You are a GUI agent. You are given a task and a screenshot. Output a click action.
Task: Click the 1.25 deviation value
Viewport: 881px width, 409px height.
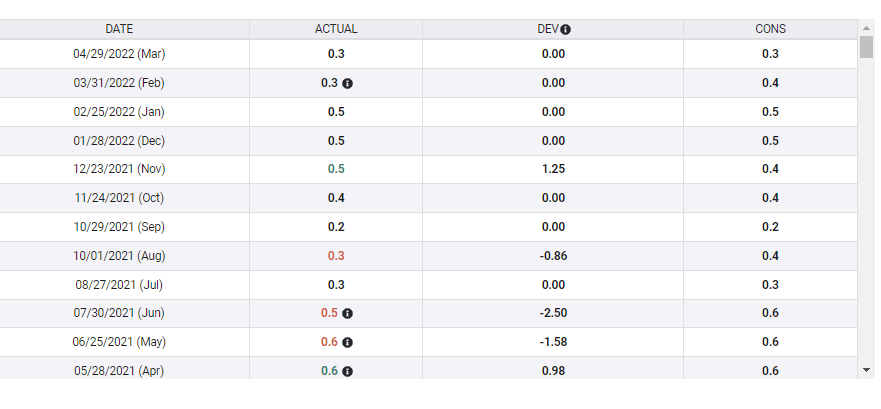pyautogui.click(x=553, y=169)
